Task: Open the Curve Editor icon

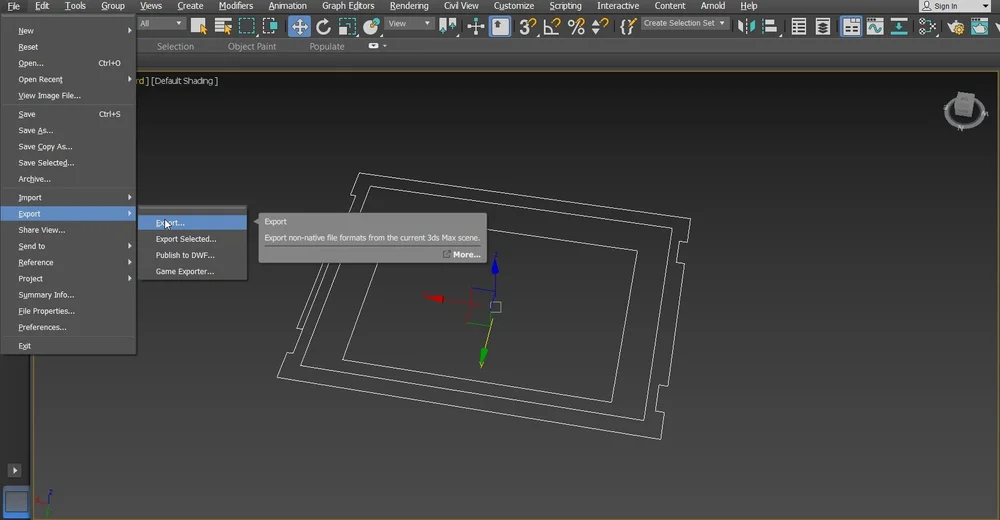Action: coord(875,26)
